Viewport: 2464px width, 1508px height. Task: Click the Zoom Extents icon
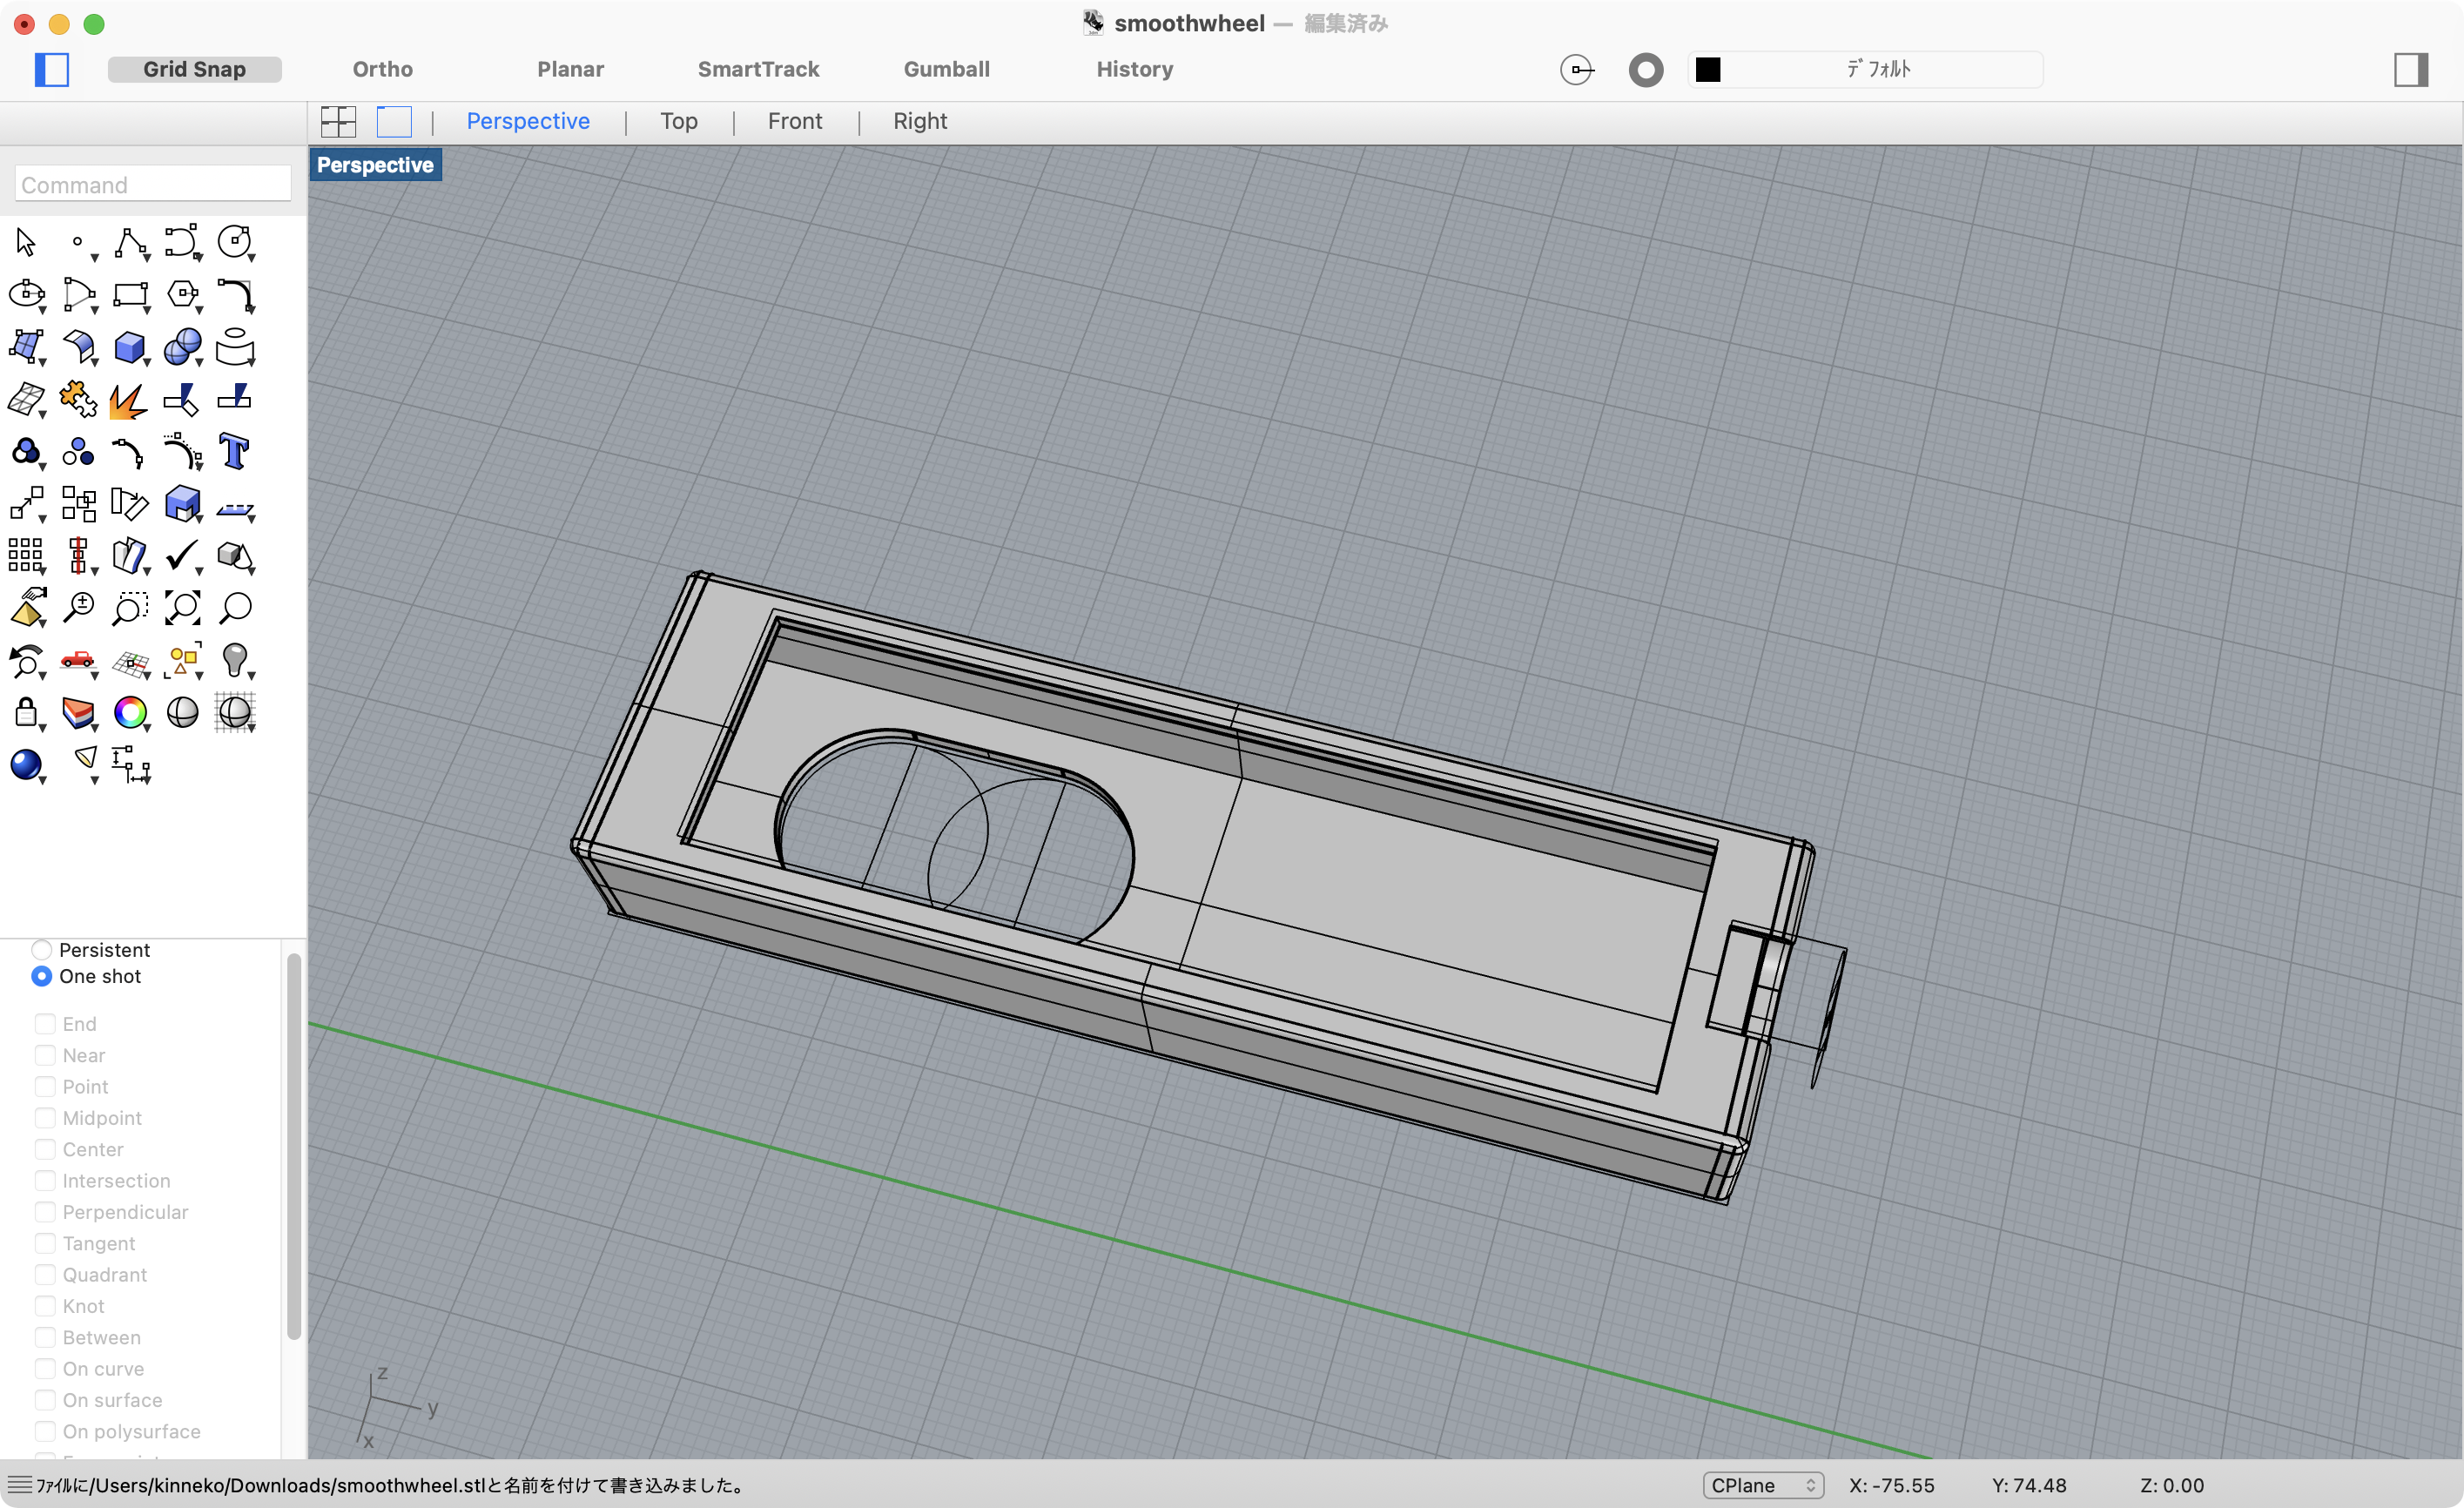(182, 608)
